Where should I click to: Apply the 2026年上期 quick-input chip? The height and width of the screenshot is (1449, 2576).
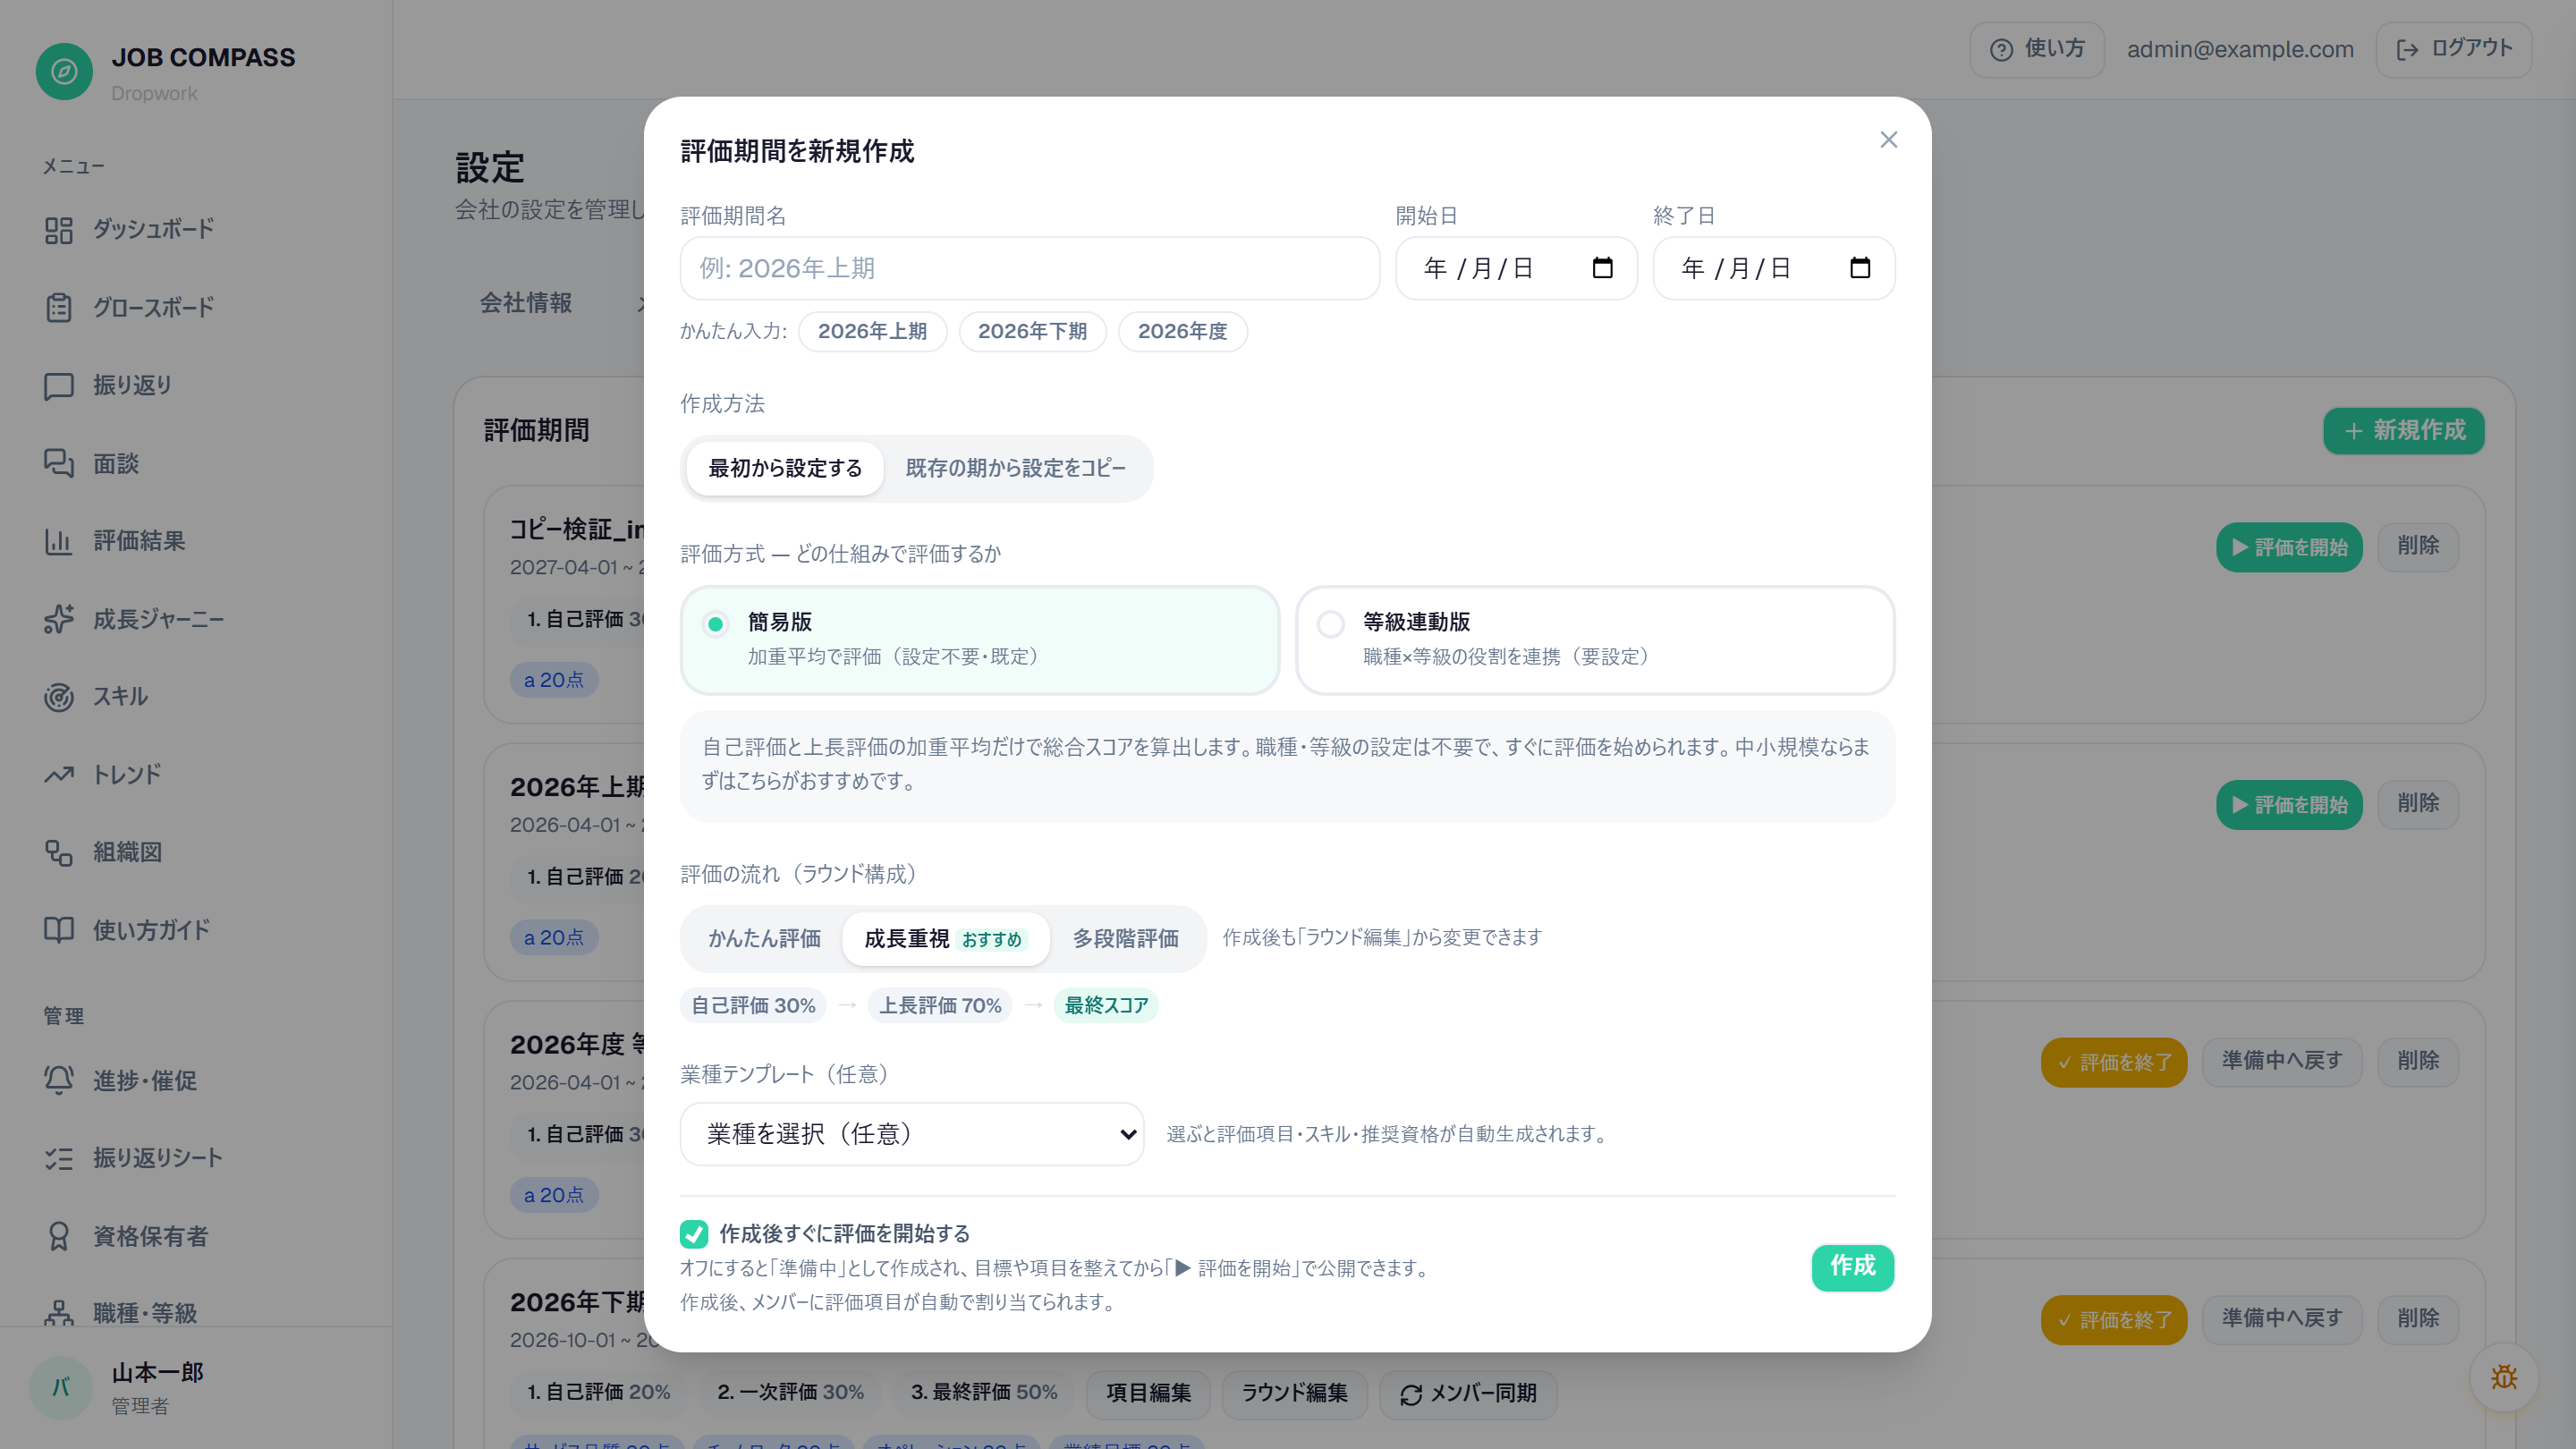tap(872, 332)
